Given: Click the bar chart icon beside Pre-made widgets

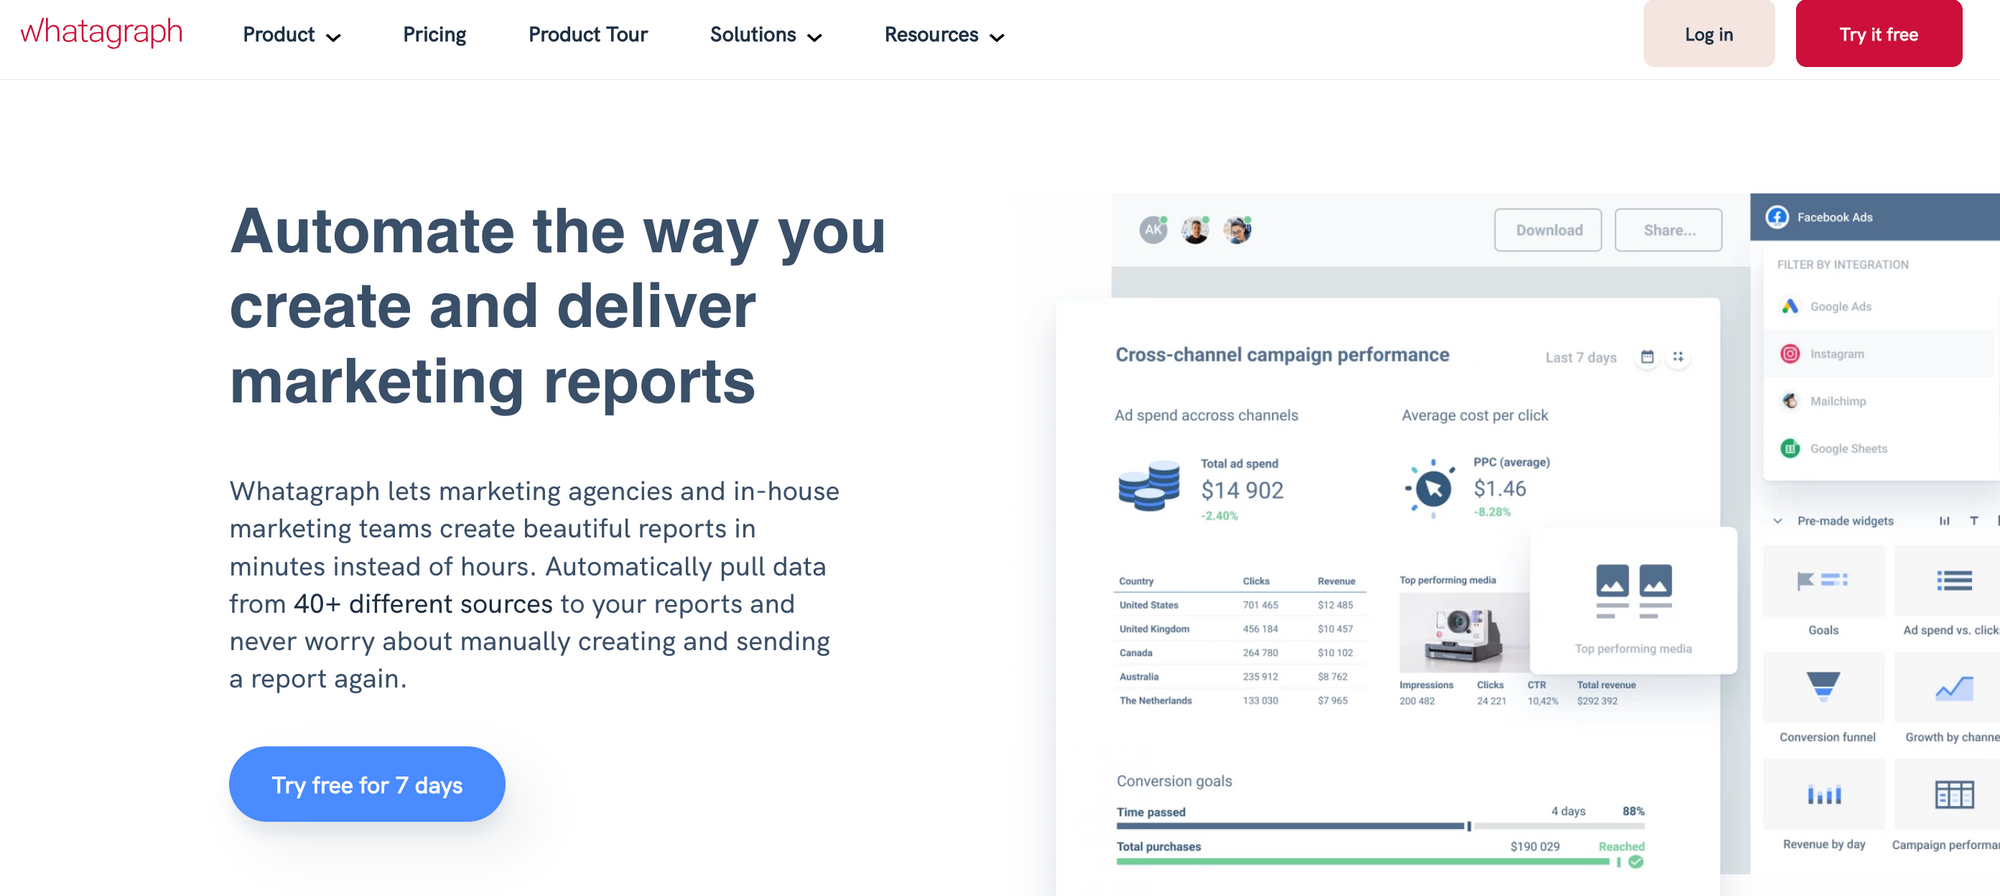Looking at the screenshot, I should [1944, 521].
